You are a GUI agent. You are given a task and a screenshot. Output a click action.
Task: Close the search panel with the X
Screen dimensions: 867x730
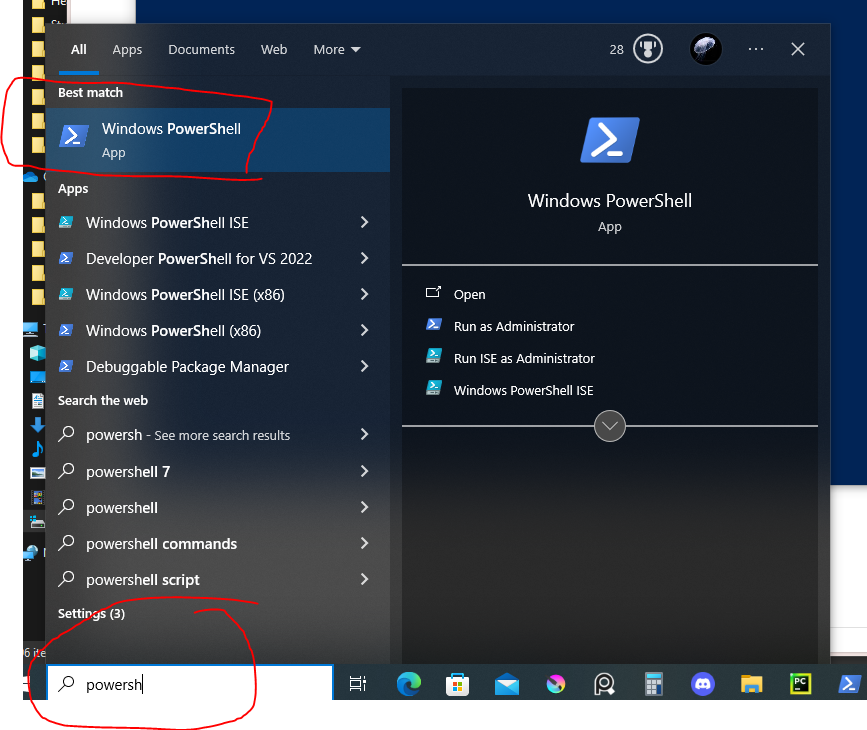[797, 49]
